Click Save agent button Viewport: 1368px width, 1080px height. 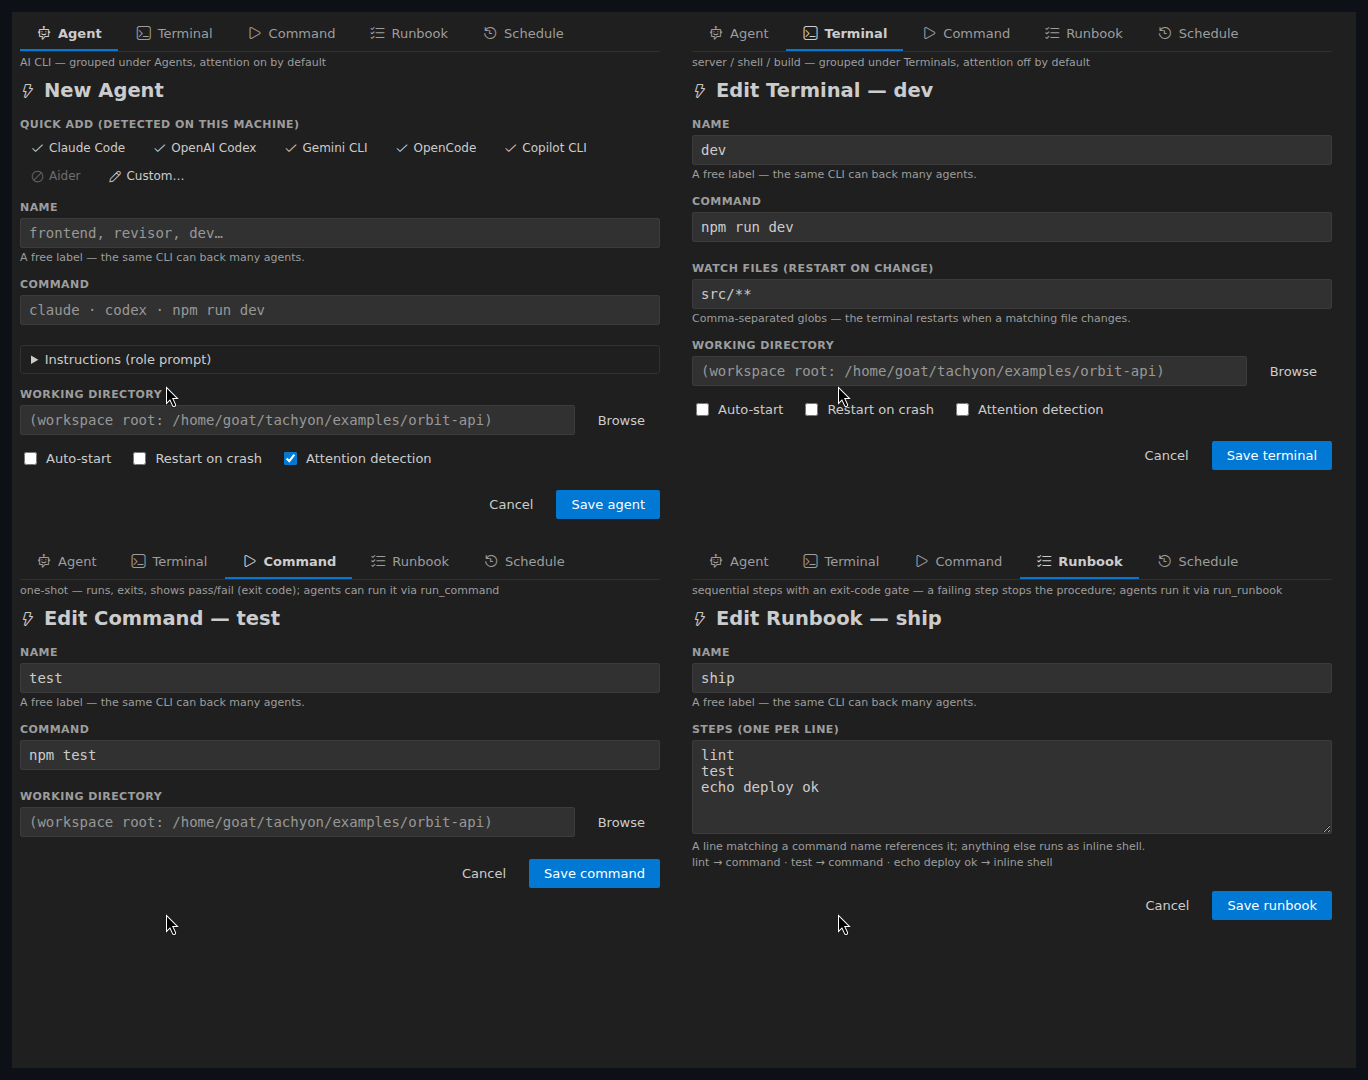608,505
